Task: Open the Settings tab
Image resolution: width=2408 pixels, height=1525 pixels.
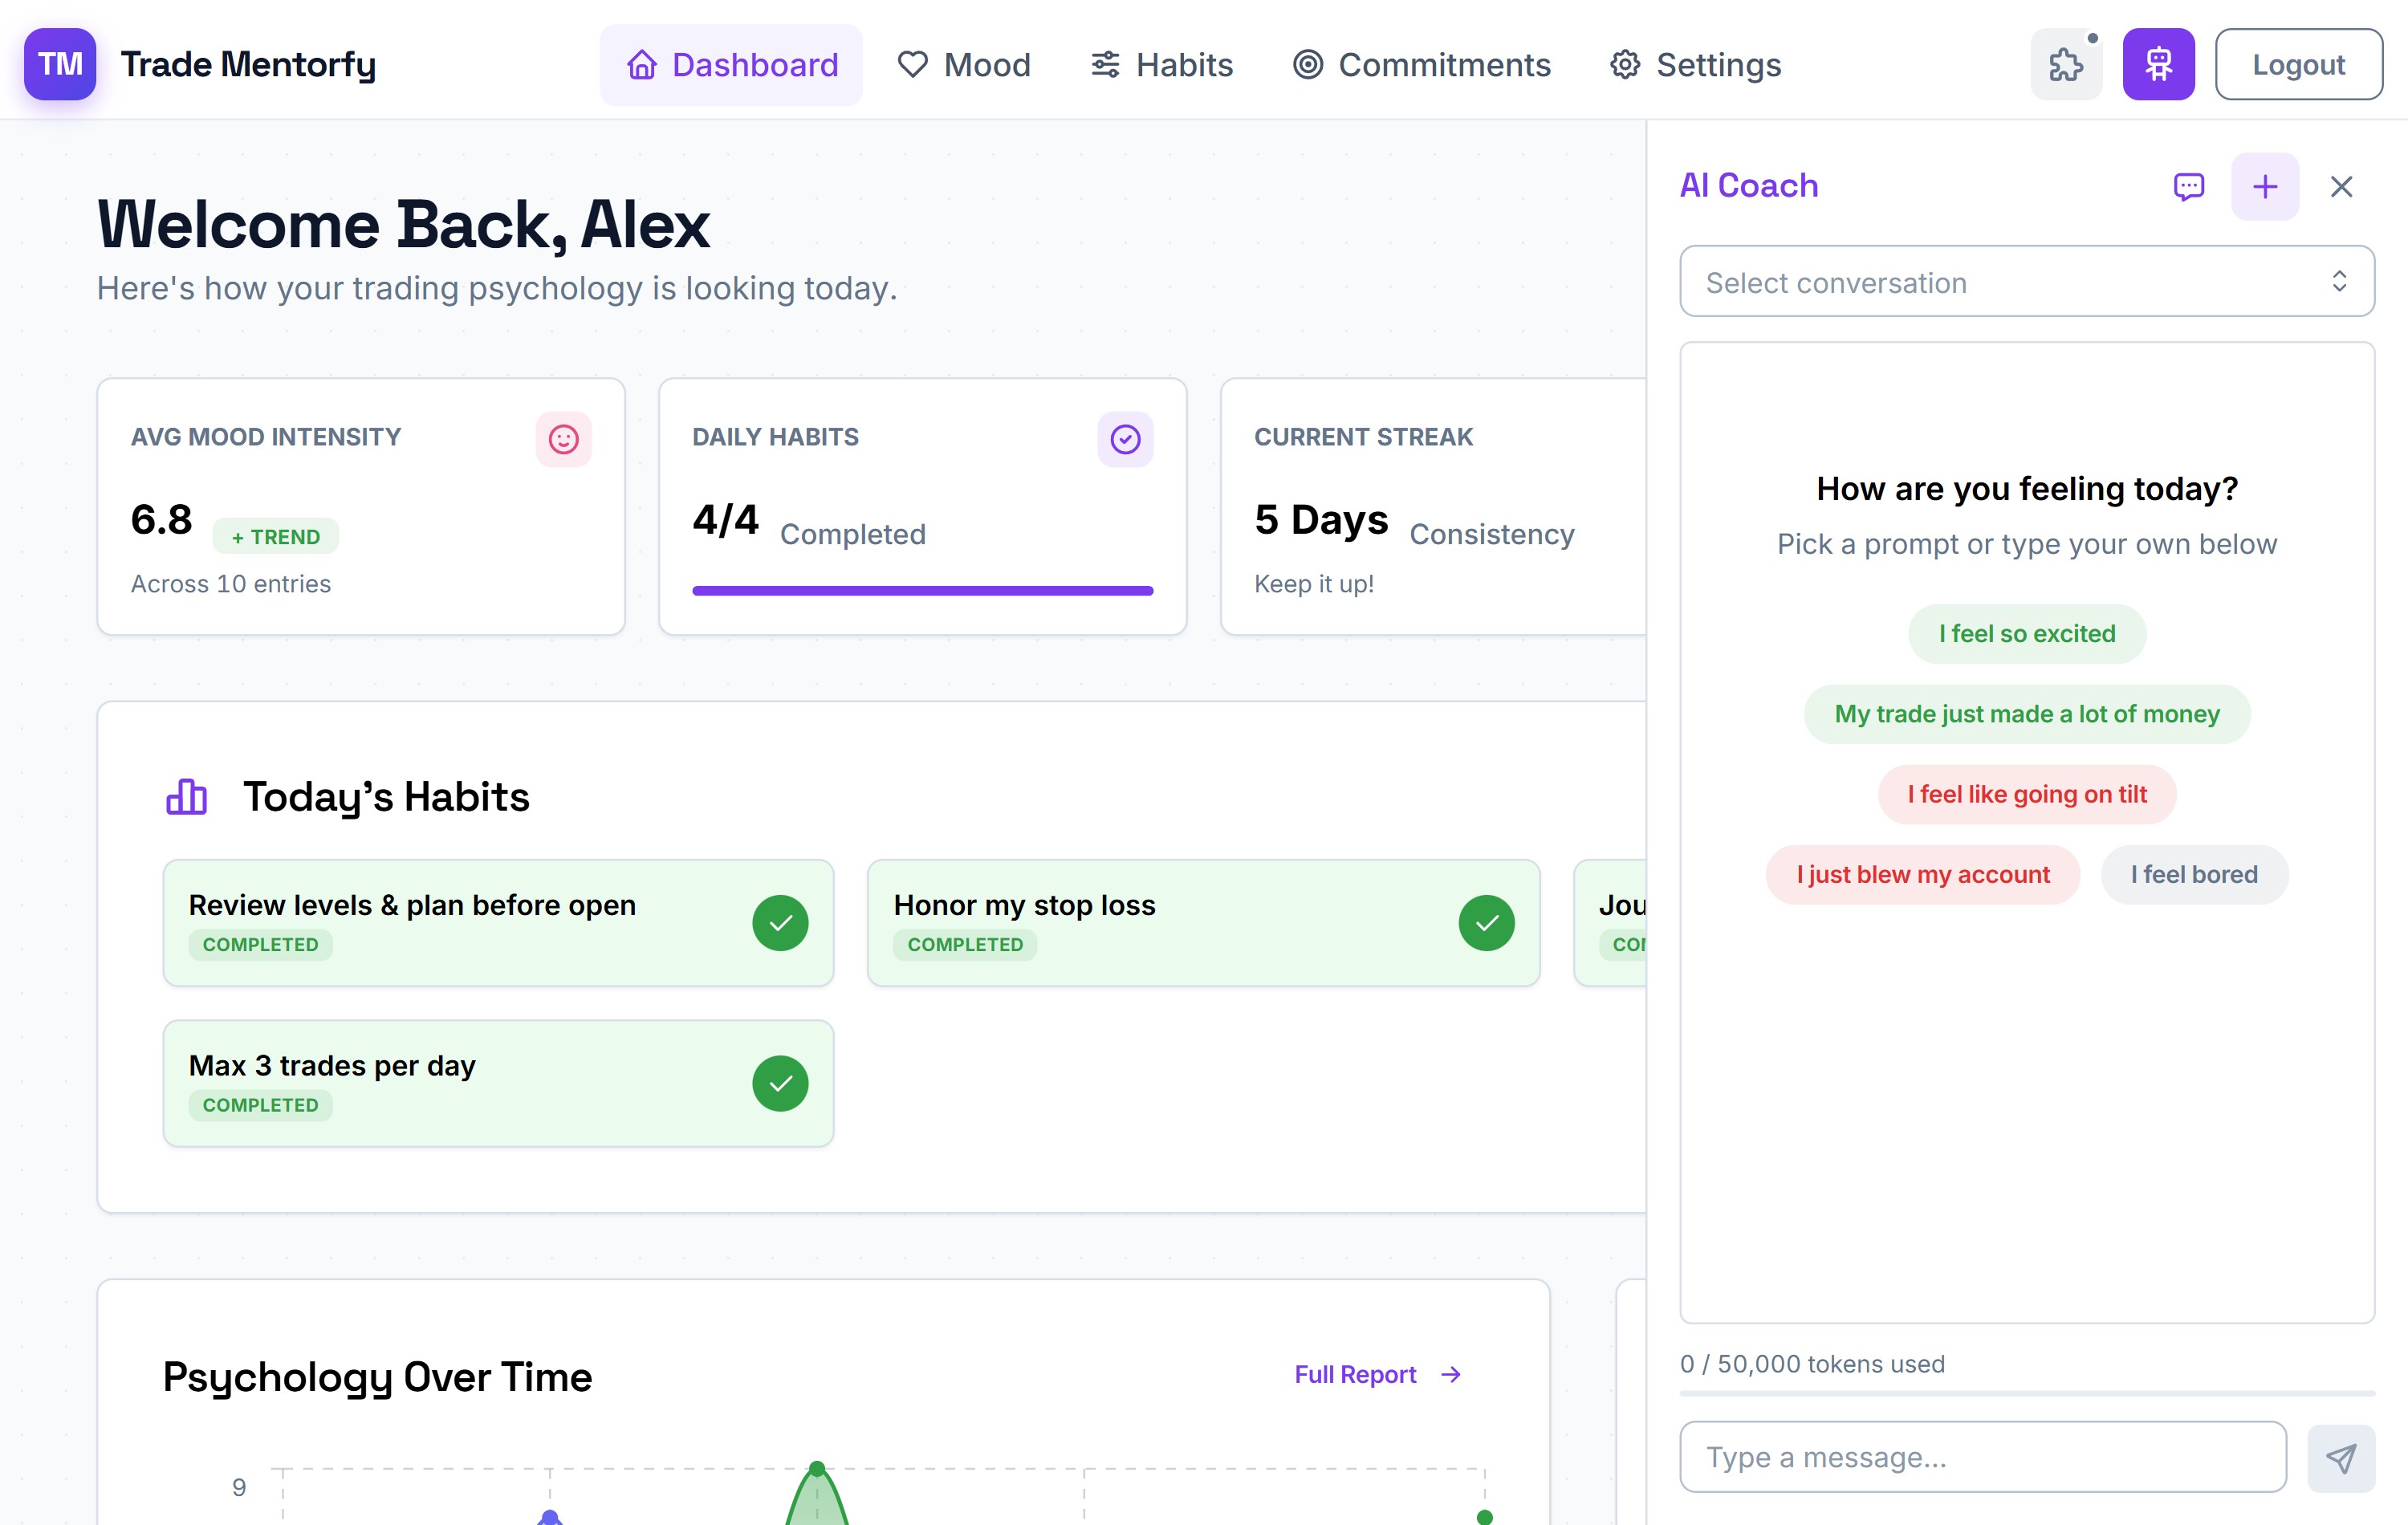Action: tap(1695, 64)
